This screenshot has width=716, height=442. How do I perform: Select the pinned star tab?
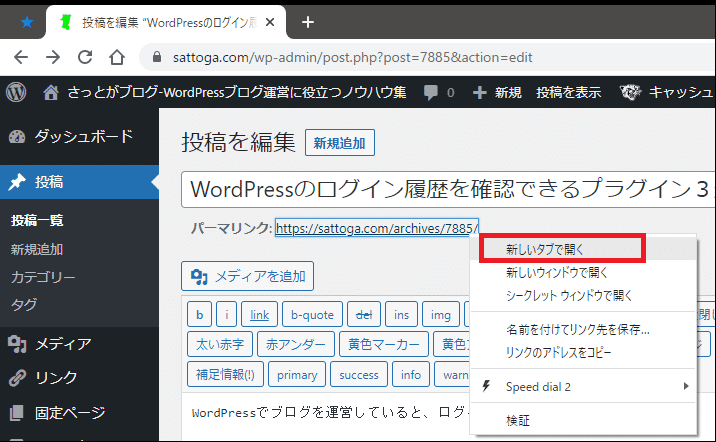27,22
